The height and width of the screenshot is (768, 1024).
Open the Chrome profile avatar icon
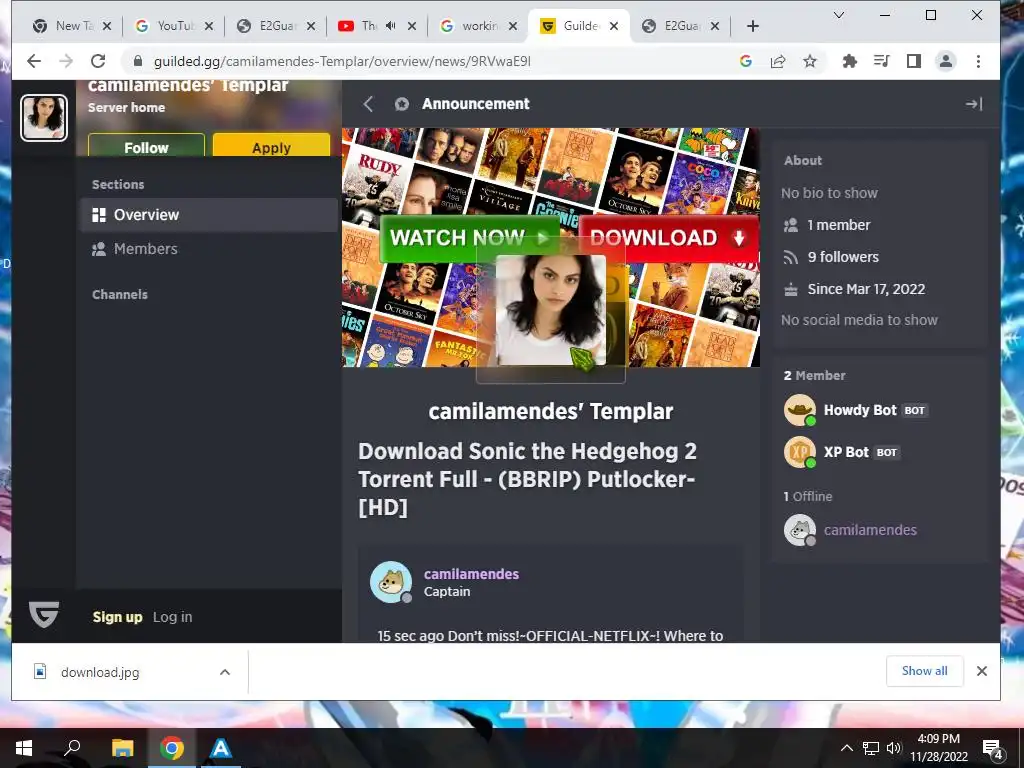946,61
